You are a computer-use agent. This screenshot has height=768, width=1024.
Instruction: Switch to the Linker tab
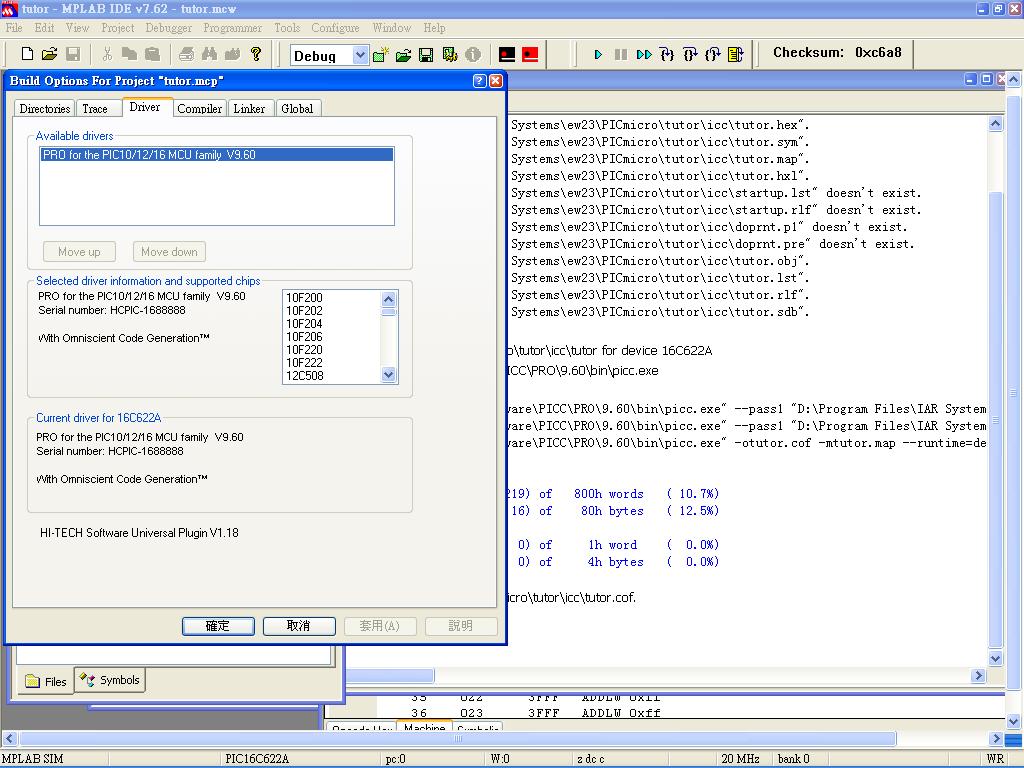pyautogui.click(x=249, y=108)
